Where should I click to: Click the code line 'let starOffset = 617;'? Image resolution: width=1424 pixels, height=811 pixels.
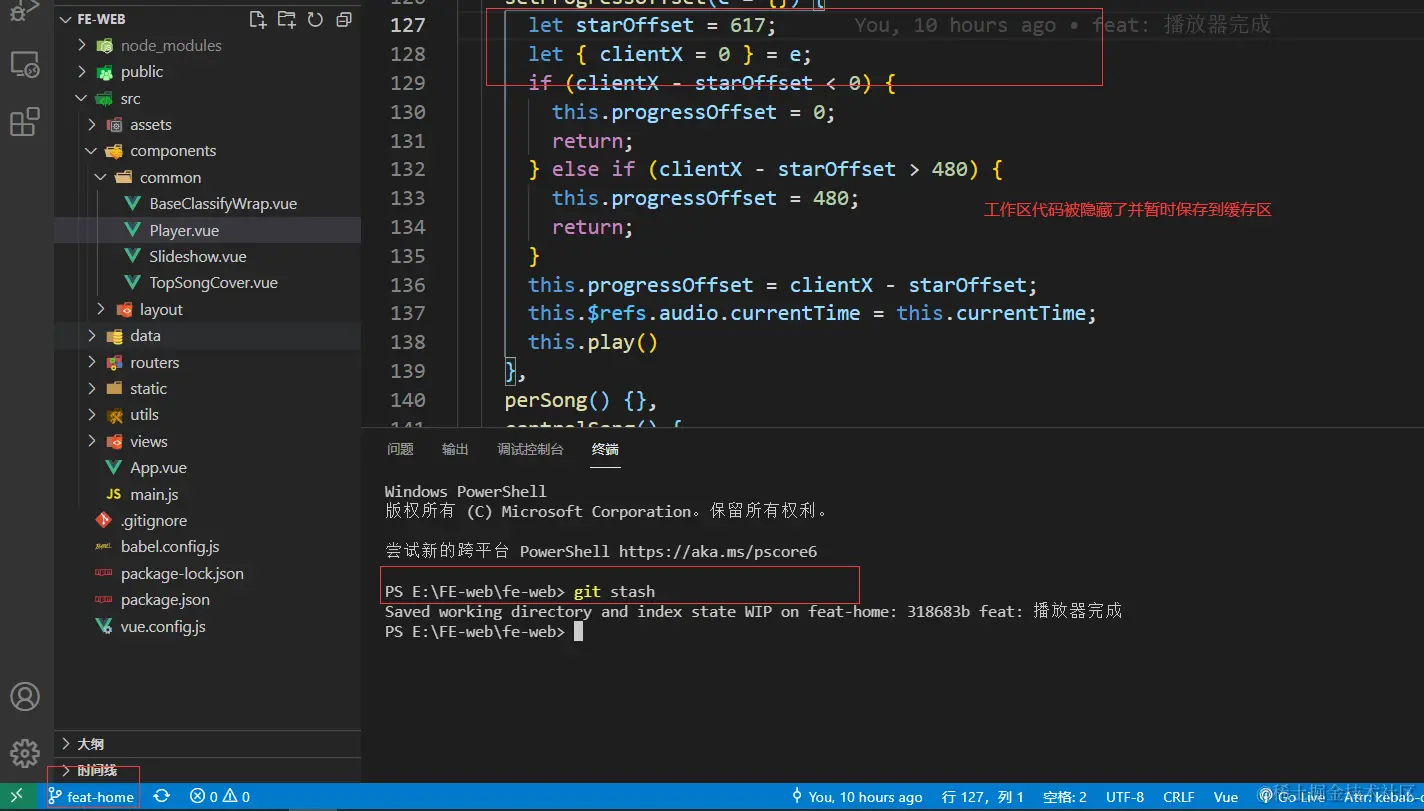pyautogui.click(x=652, y=25)
